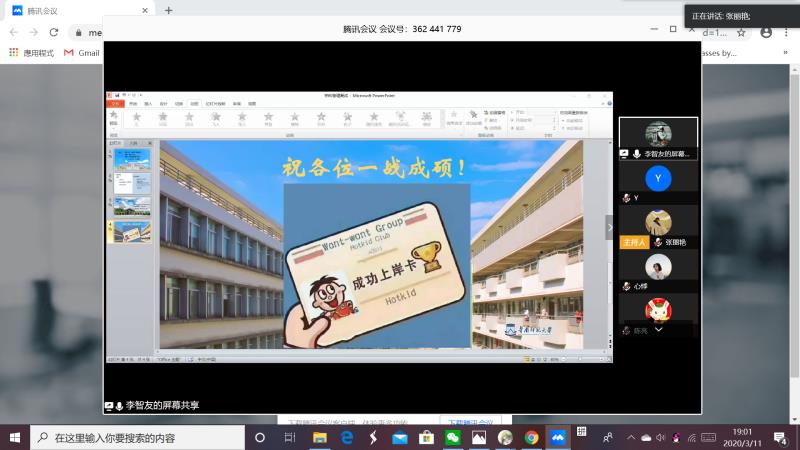
Task: Click the Cortana circle icon
Action: 260,437
